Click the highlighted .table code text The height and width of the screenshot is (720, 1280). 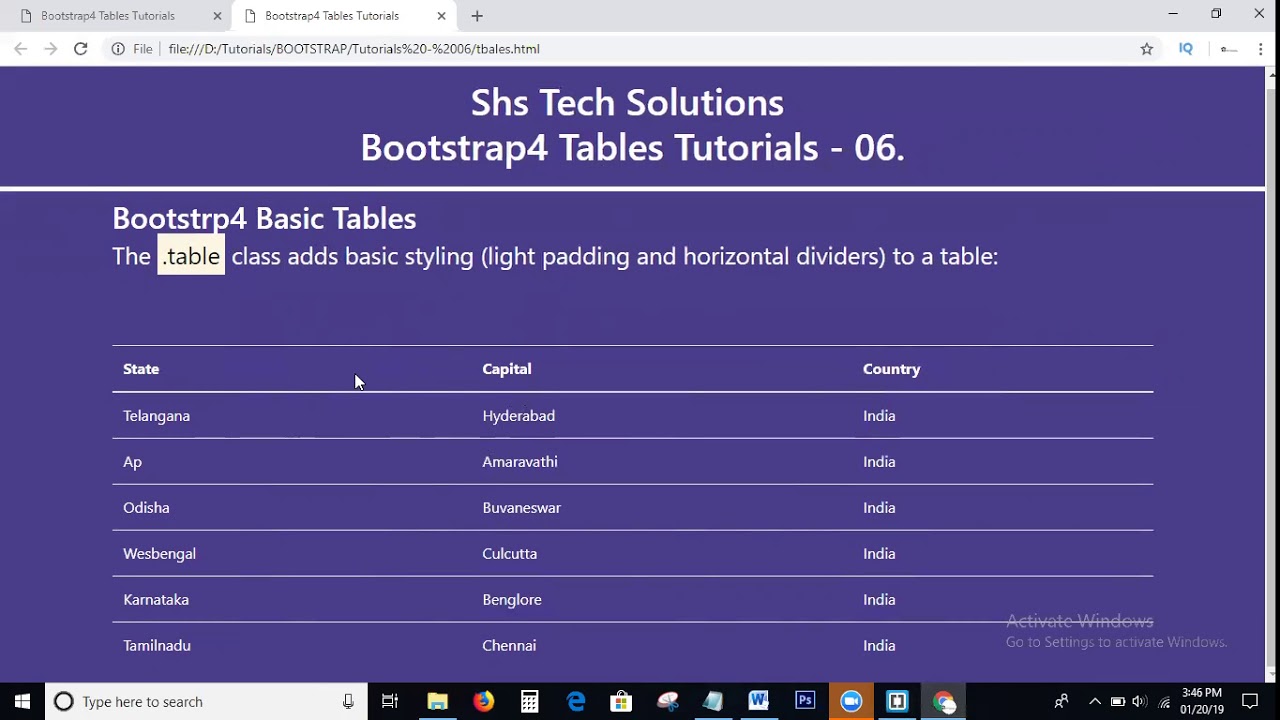point(191,256)
